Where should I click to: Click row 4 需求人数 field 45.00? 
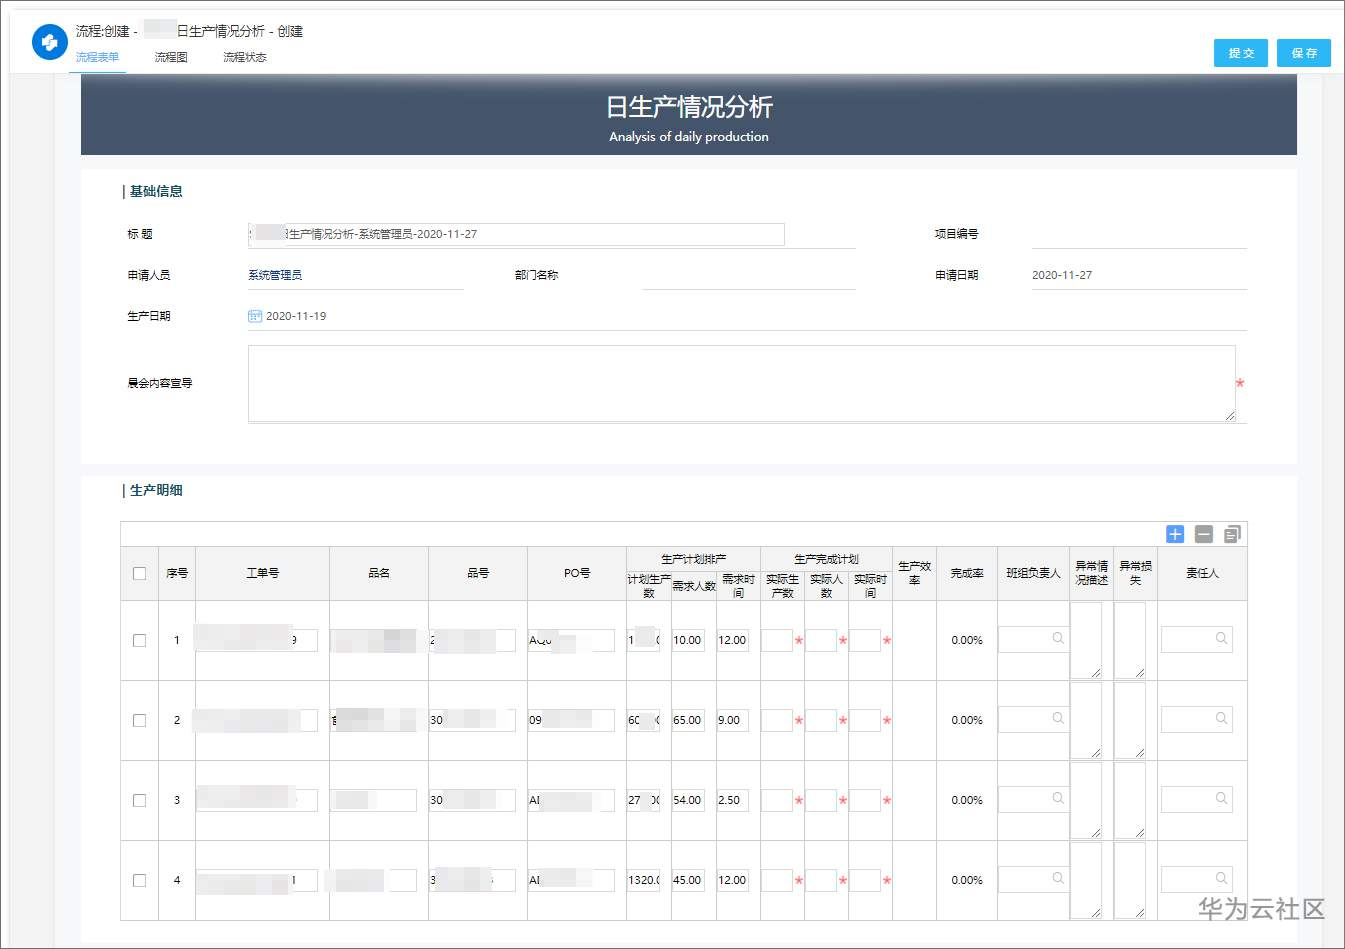tap(688, 880)
